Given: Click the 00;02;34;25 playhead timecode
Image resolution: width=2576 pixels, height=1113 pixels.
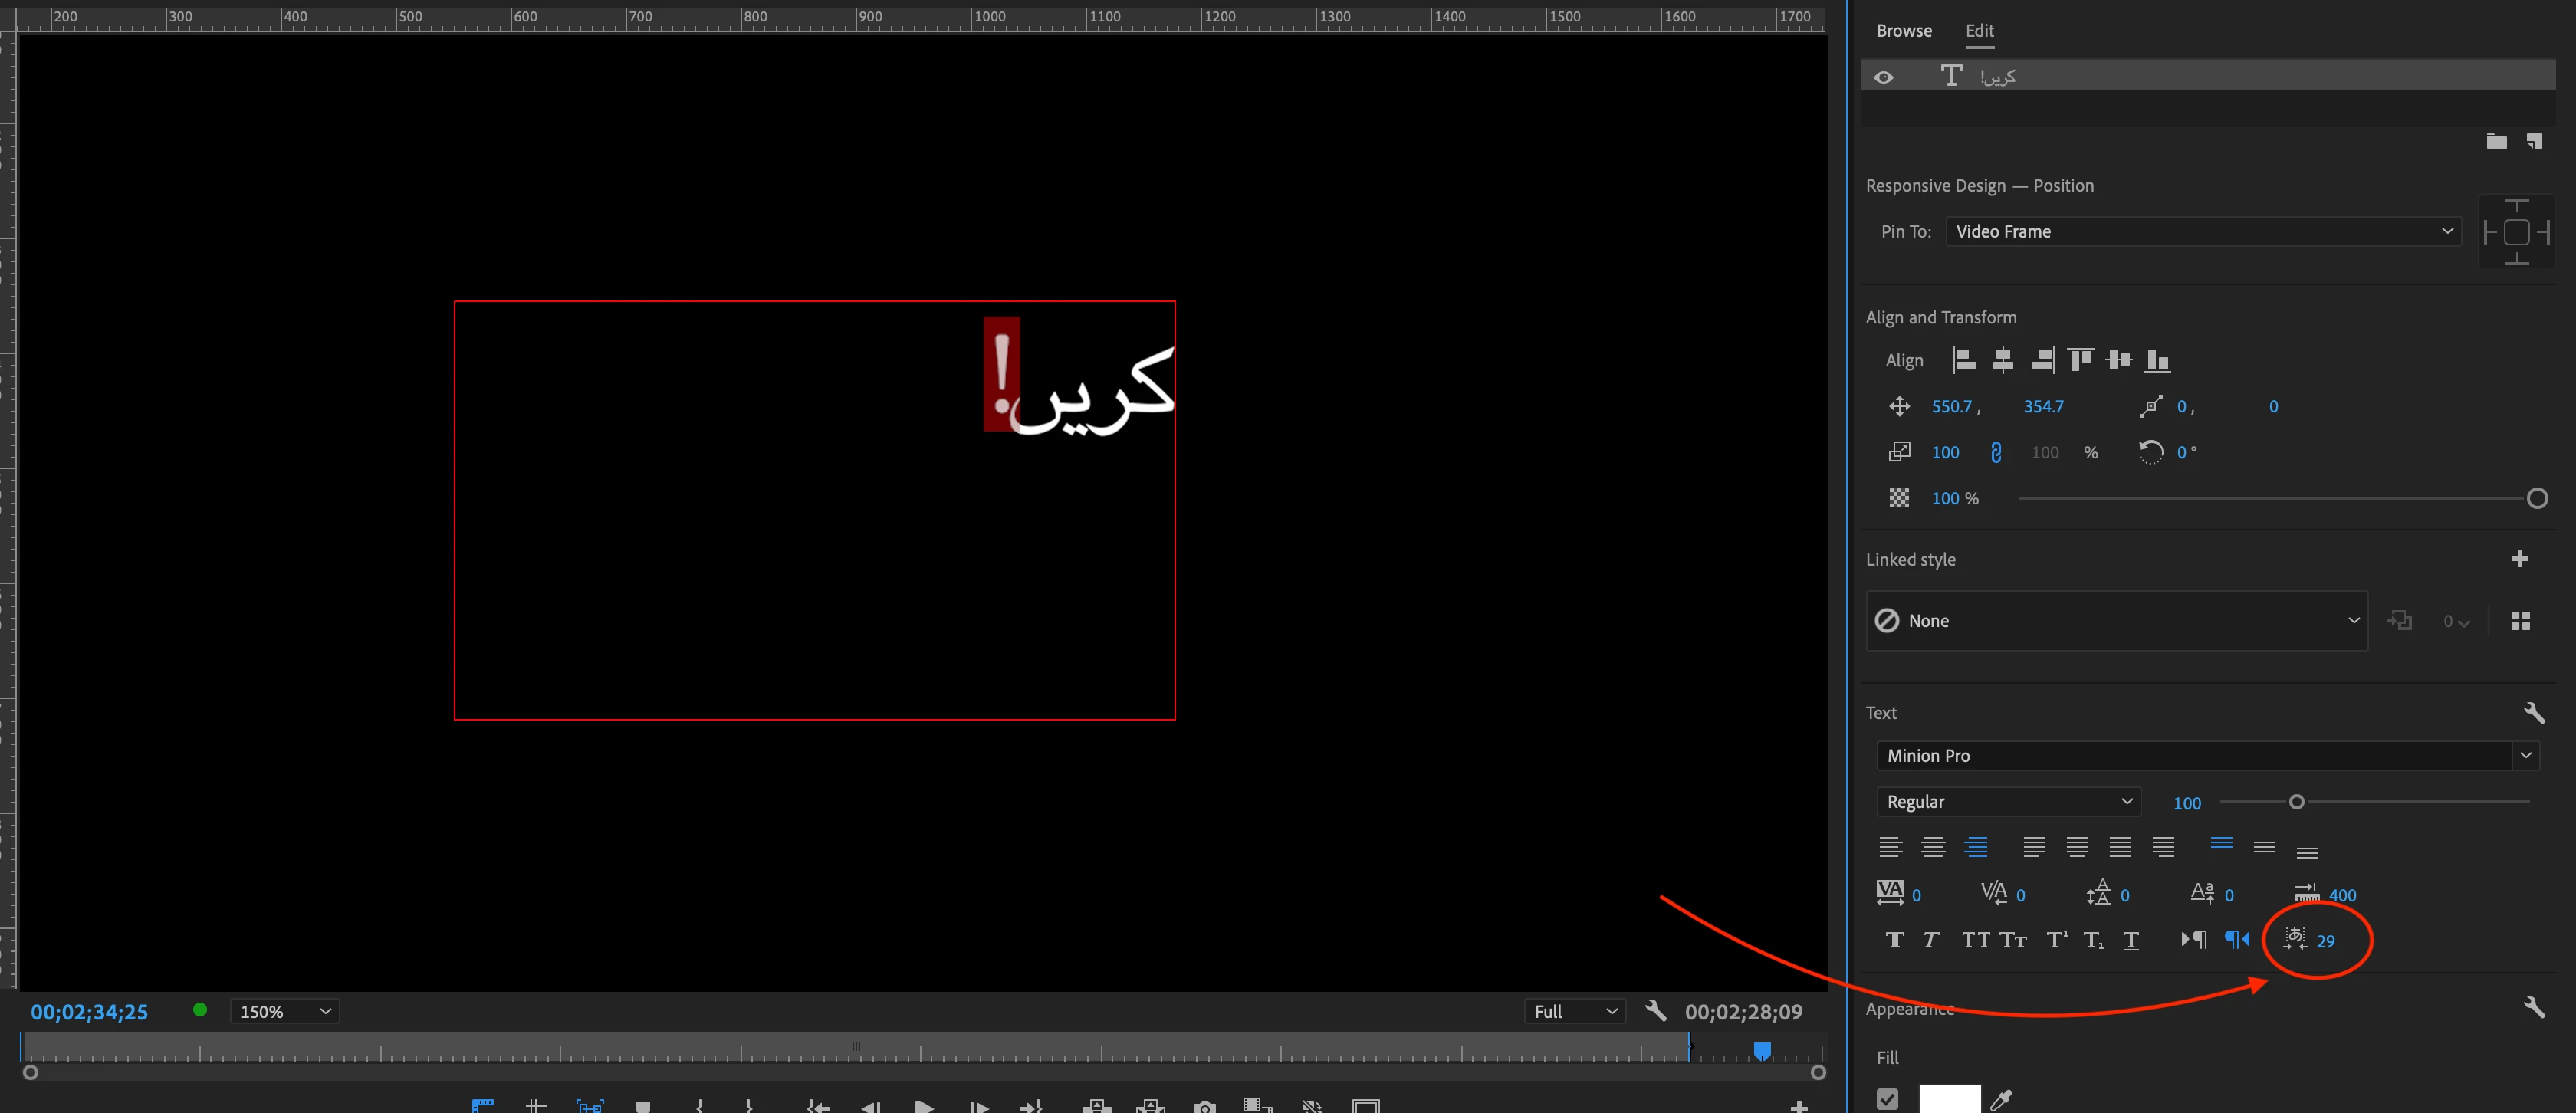Looking at the screenshot, I should click(89, 1011).
